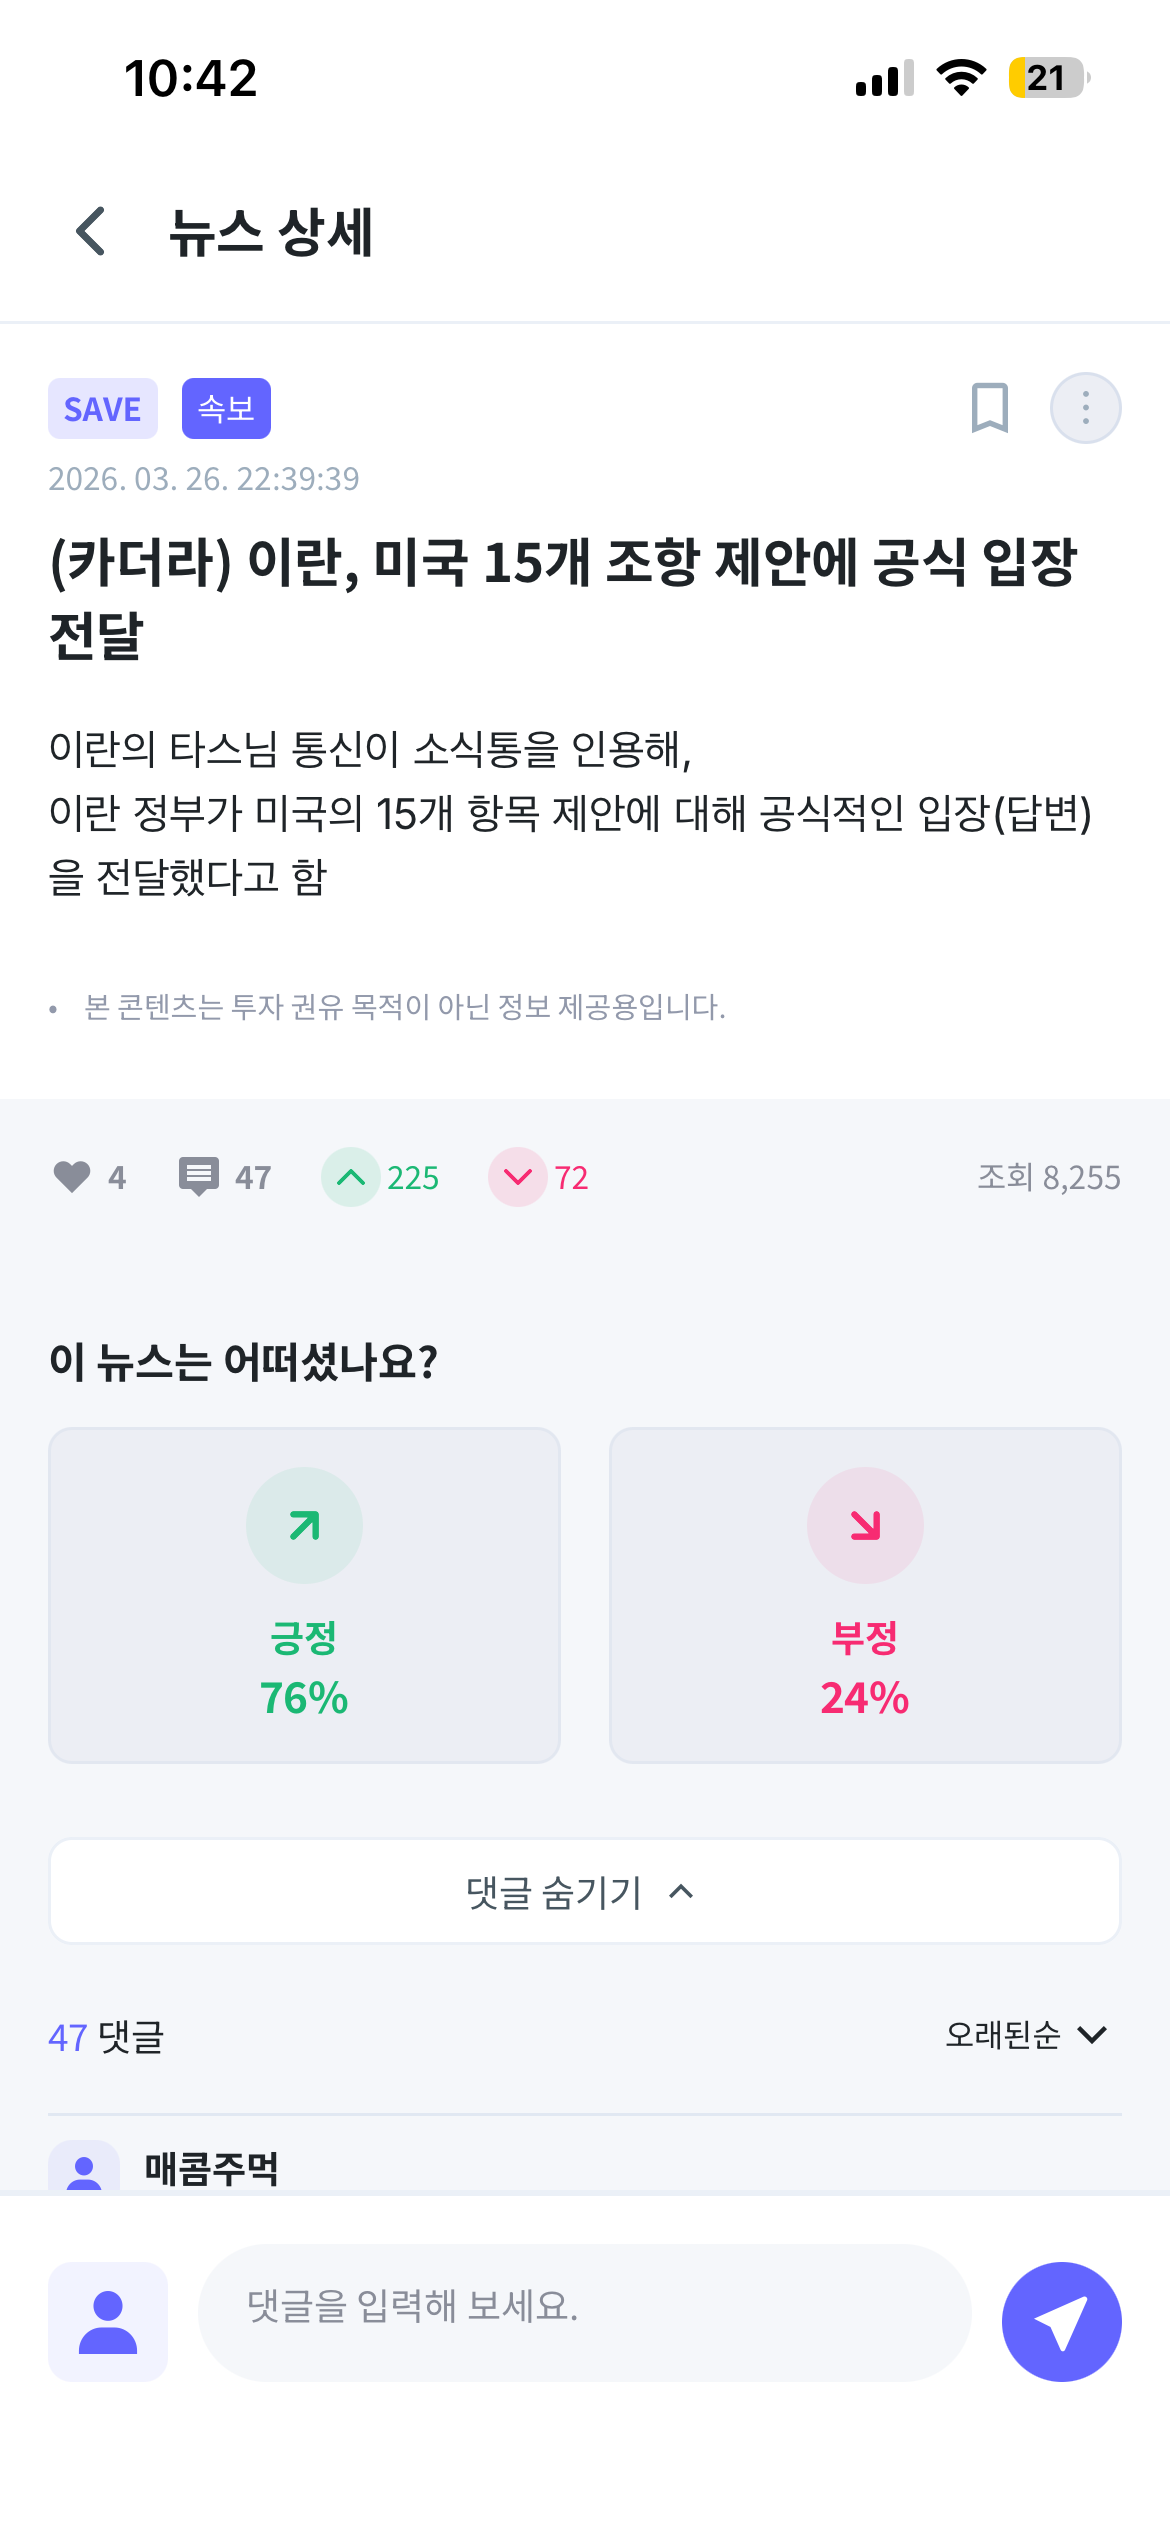Collapse comments with 댓글 숨기기
1170x2532 pixels.
click(x=585, y=1891)
